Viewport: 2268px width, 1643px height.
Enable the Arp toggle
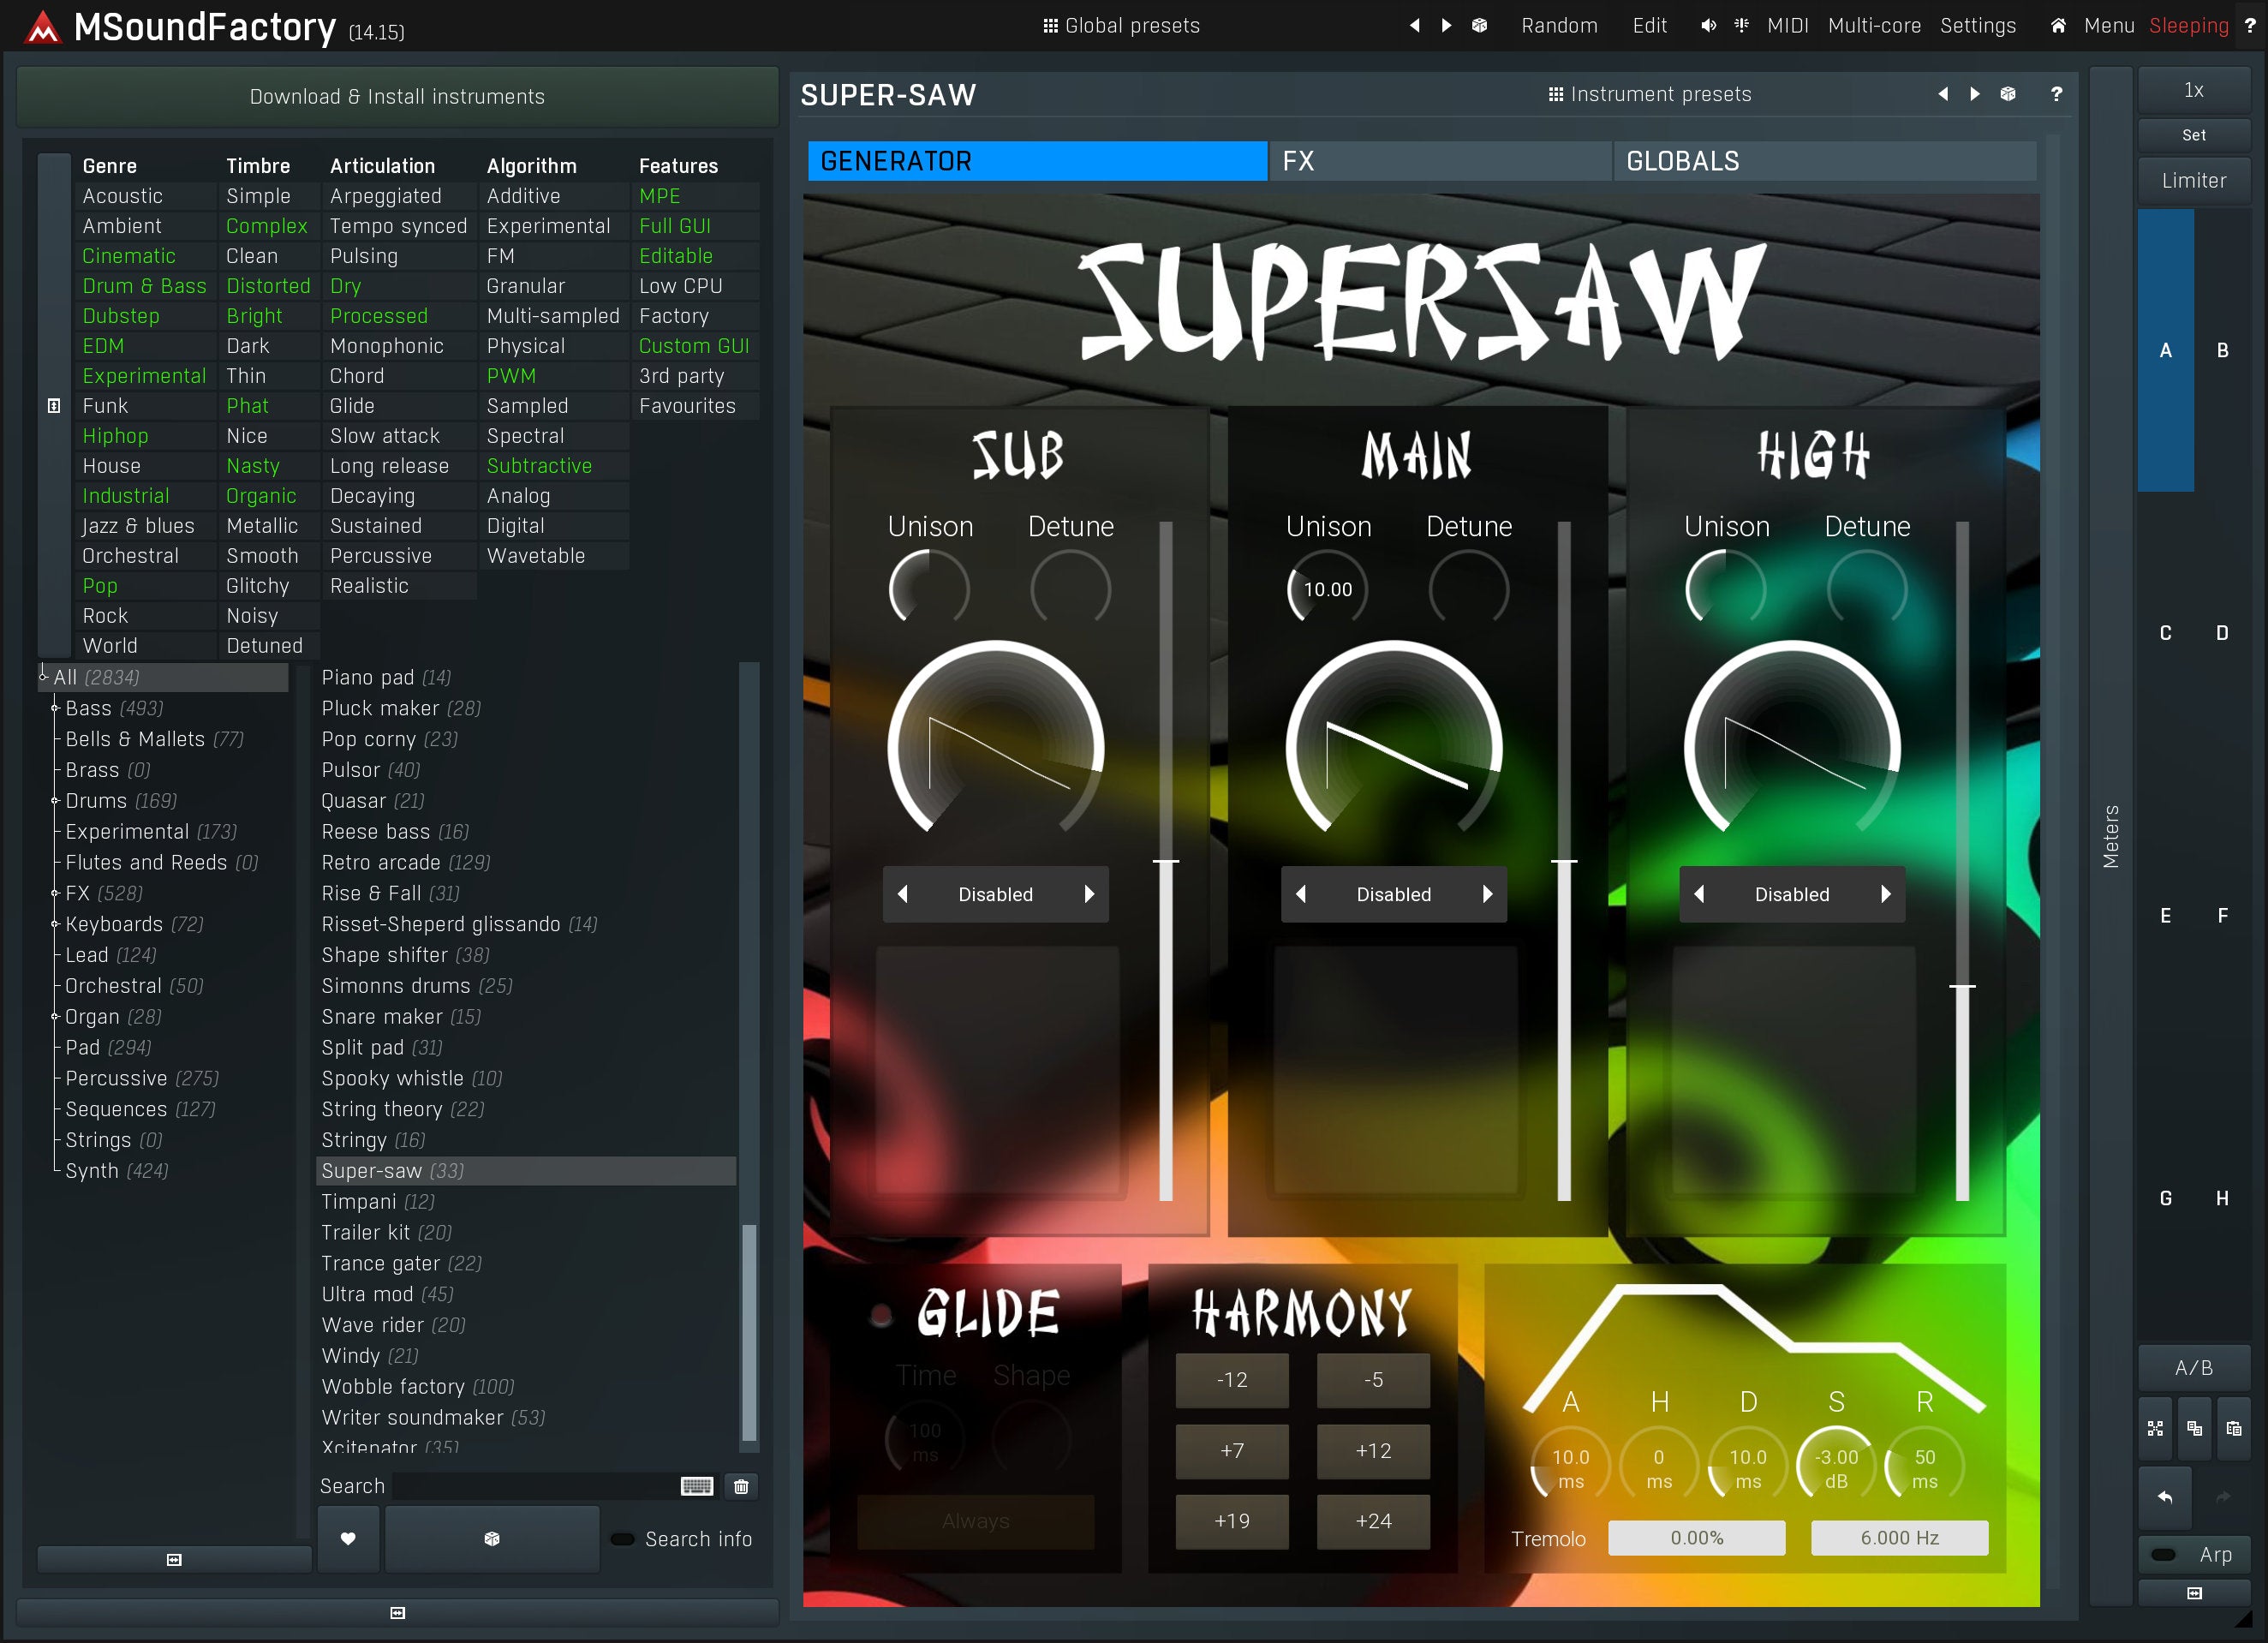point(2164,1554)
